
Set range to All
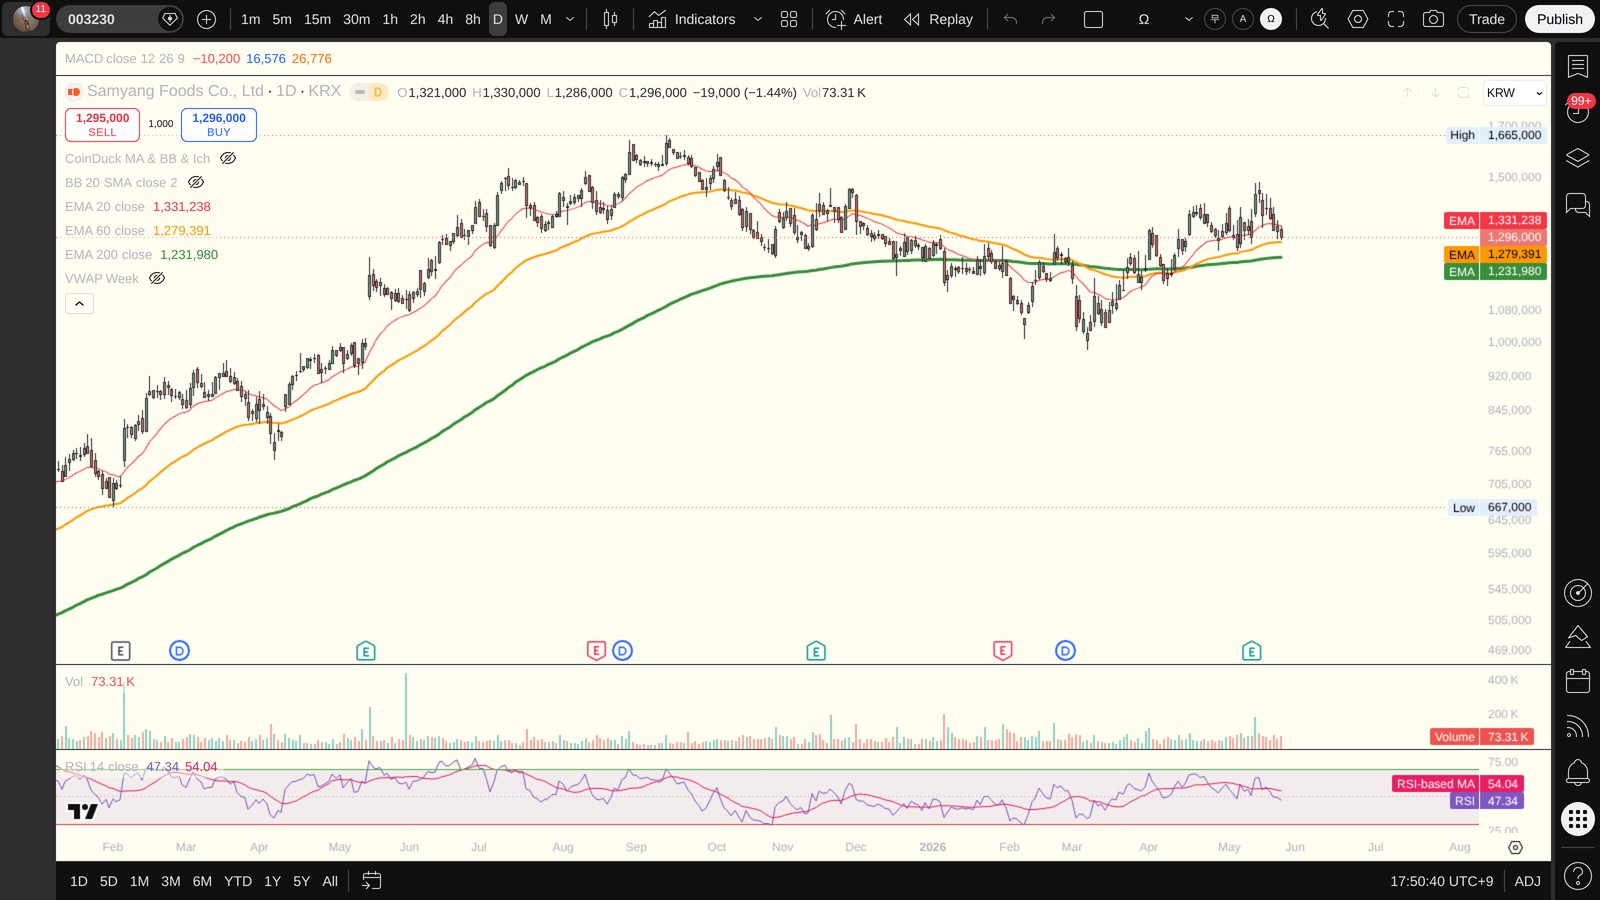point(330,881)
